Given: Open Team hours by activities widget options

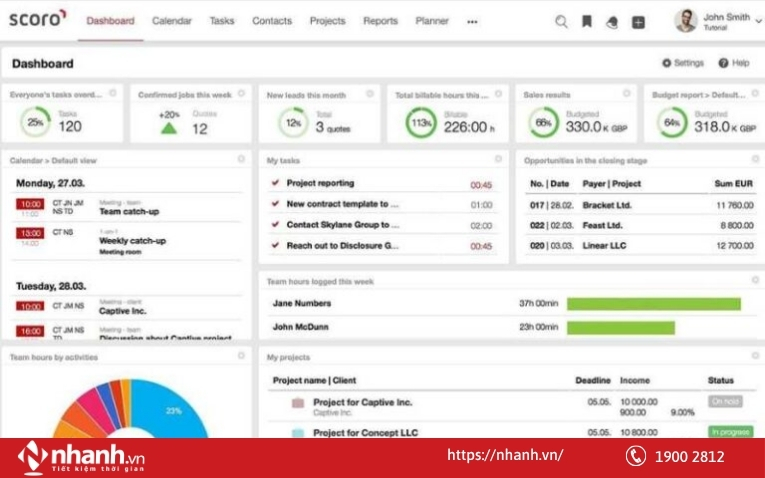Looking at the screenshot, I should pos(241,356).
